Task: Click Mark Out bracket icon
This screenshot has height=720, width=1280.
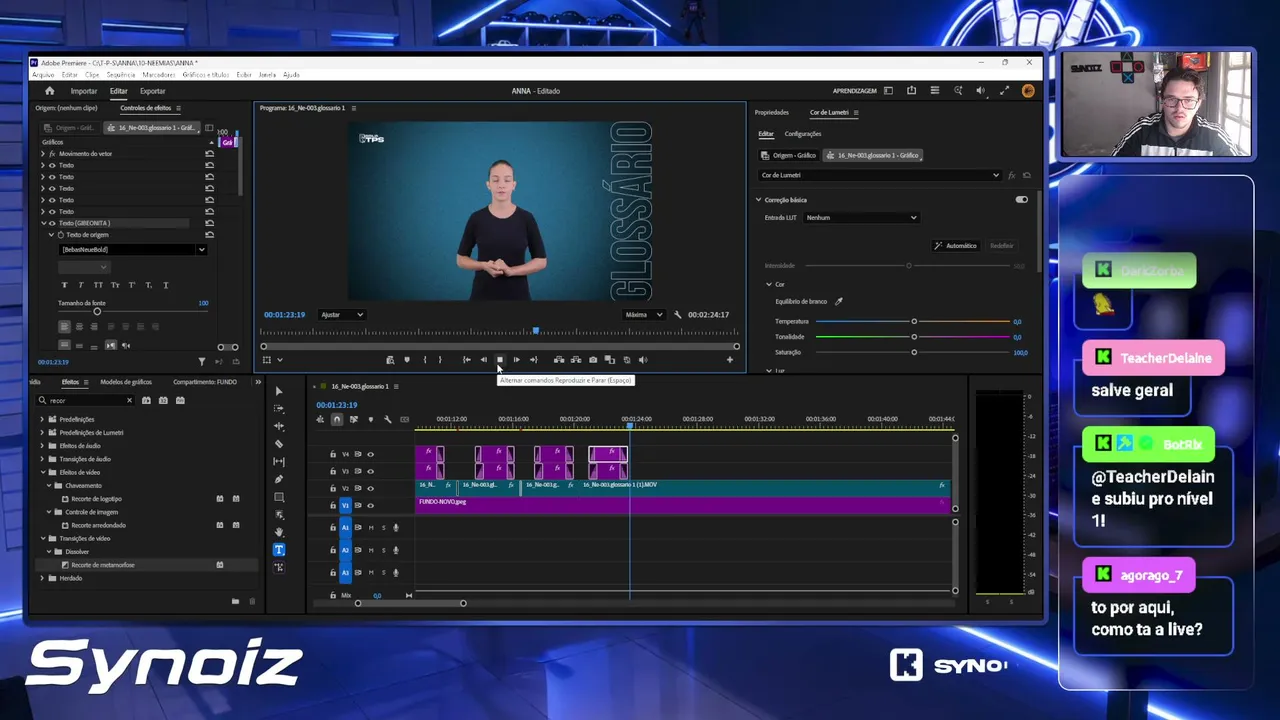Action: click(440, 360)
